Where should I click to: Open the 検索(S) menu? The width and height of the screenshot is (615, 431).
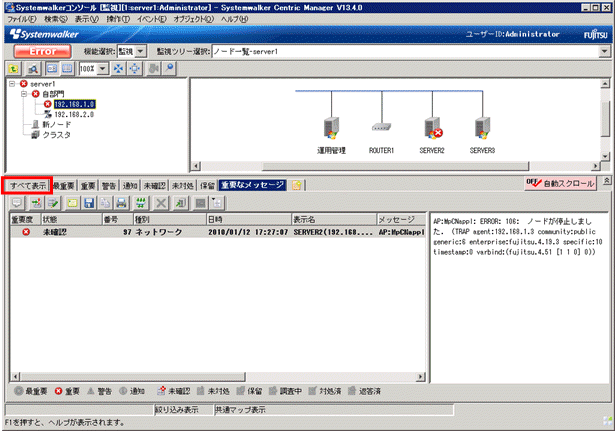[x=56, y=19]
